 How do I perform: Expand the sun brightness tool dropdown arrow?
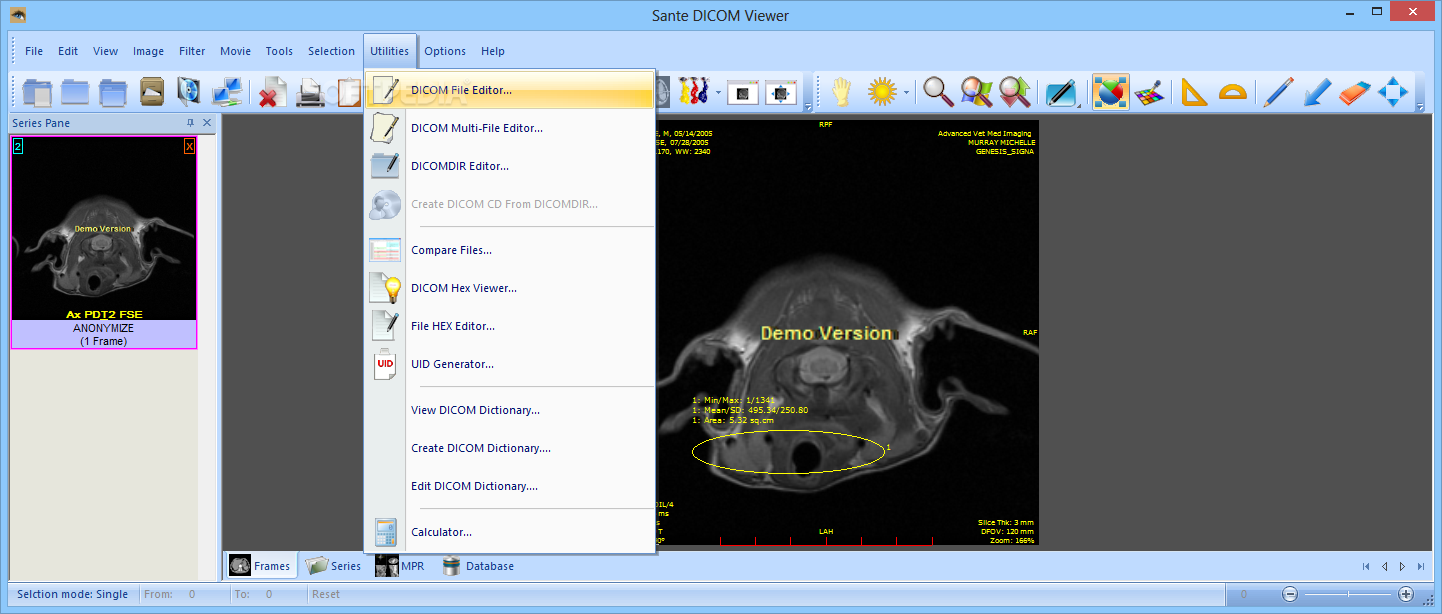[x=906, y=93]
